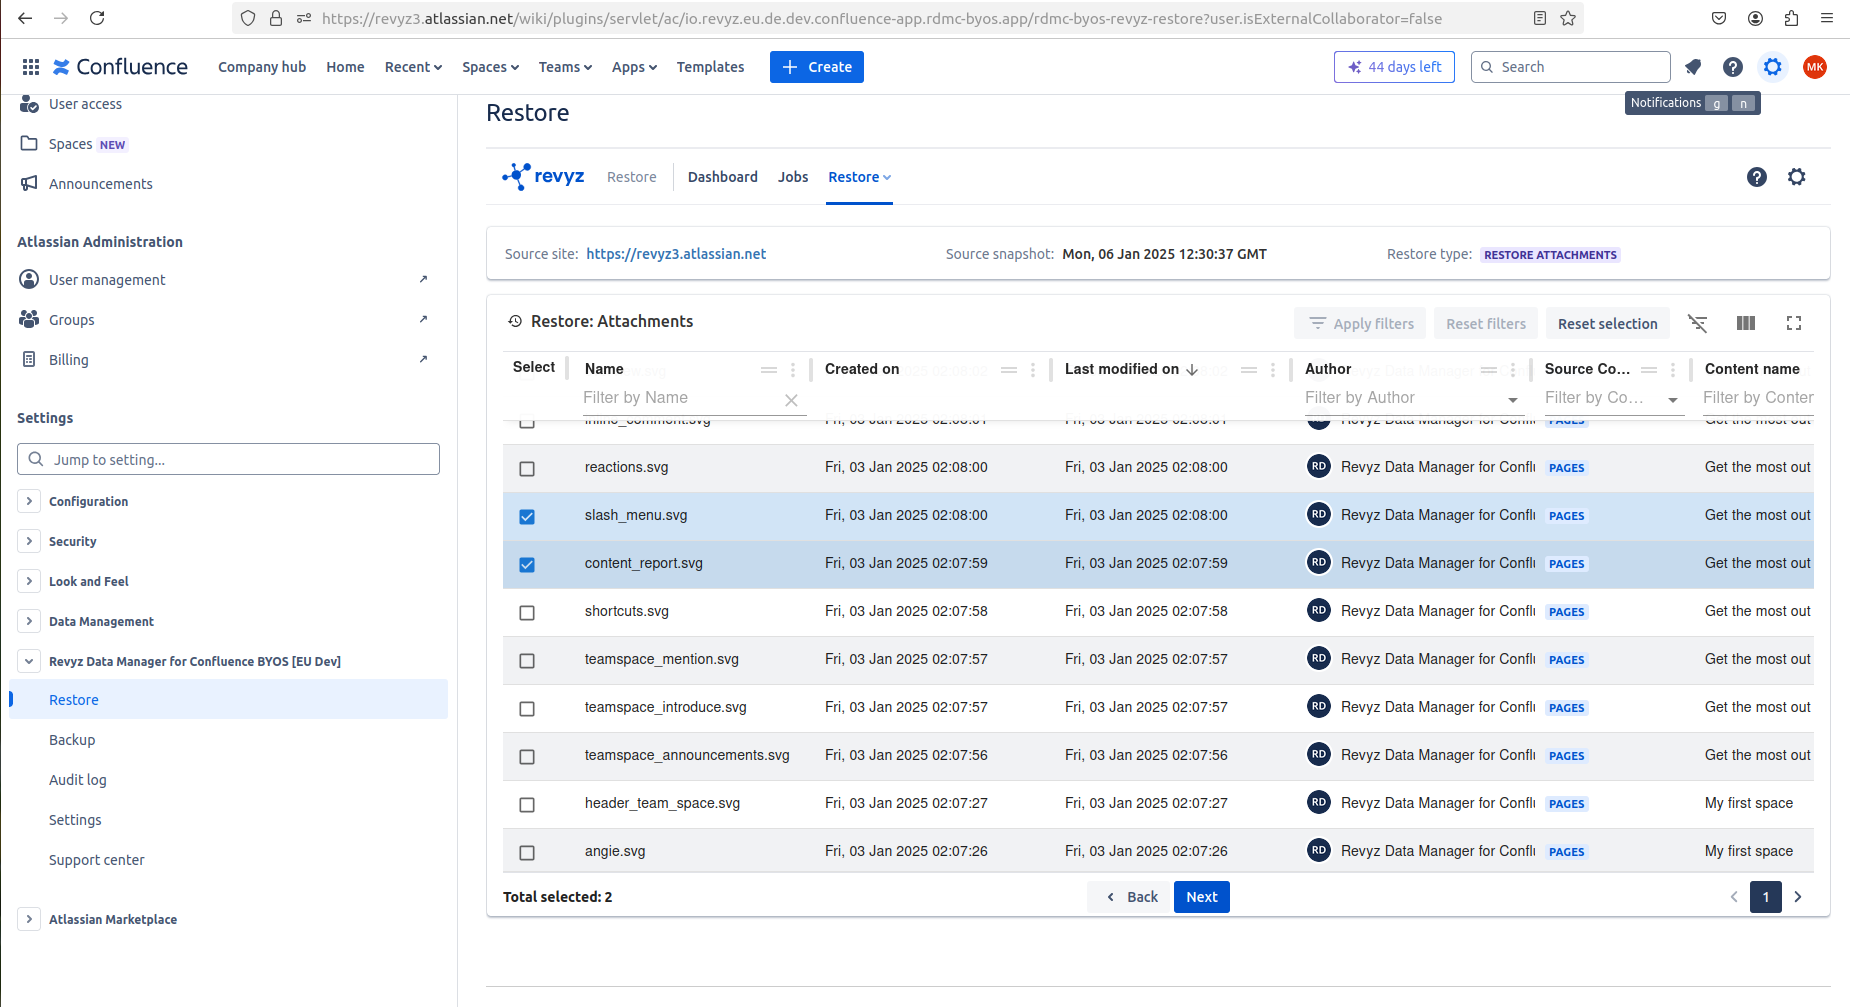Click the Confluence logo
Screen dimensions: 1850x1007
click(x=120, y=67)
